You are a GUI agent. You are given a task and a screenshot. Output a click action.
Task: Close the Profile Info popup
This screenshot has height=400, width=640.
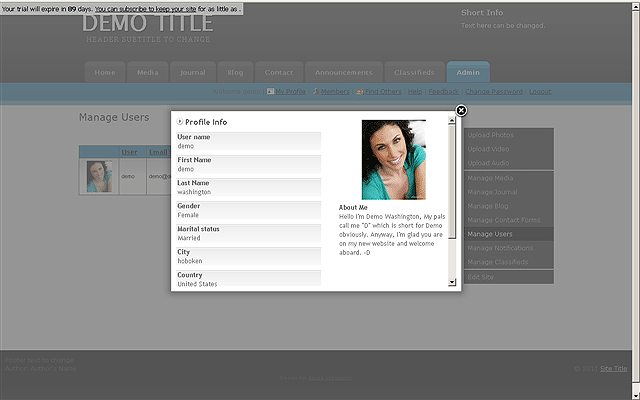tap(461, 110)
